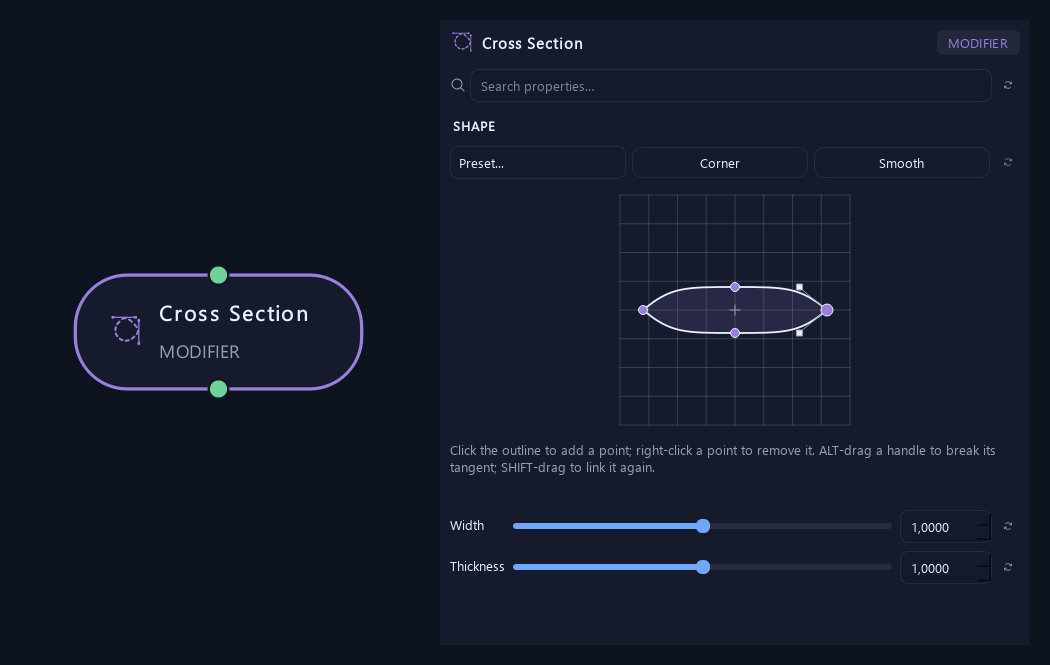
Task: Click the Width slider handle
Action: pyautogui.click(x=702, y=526)
